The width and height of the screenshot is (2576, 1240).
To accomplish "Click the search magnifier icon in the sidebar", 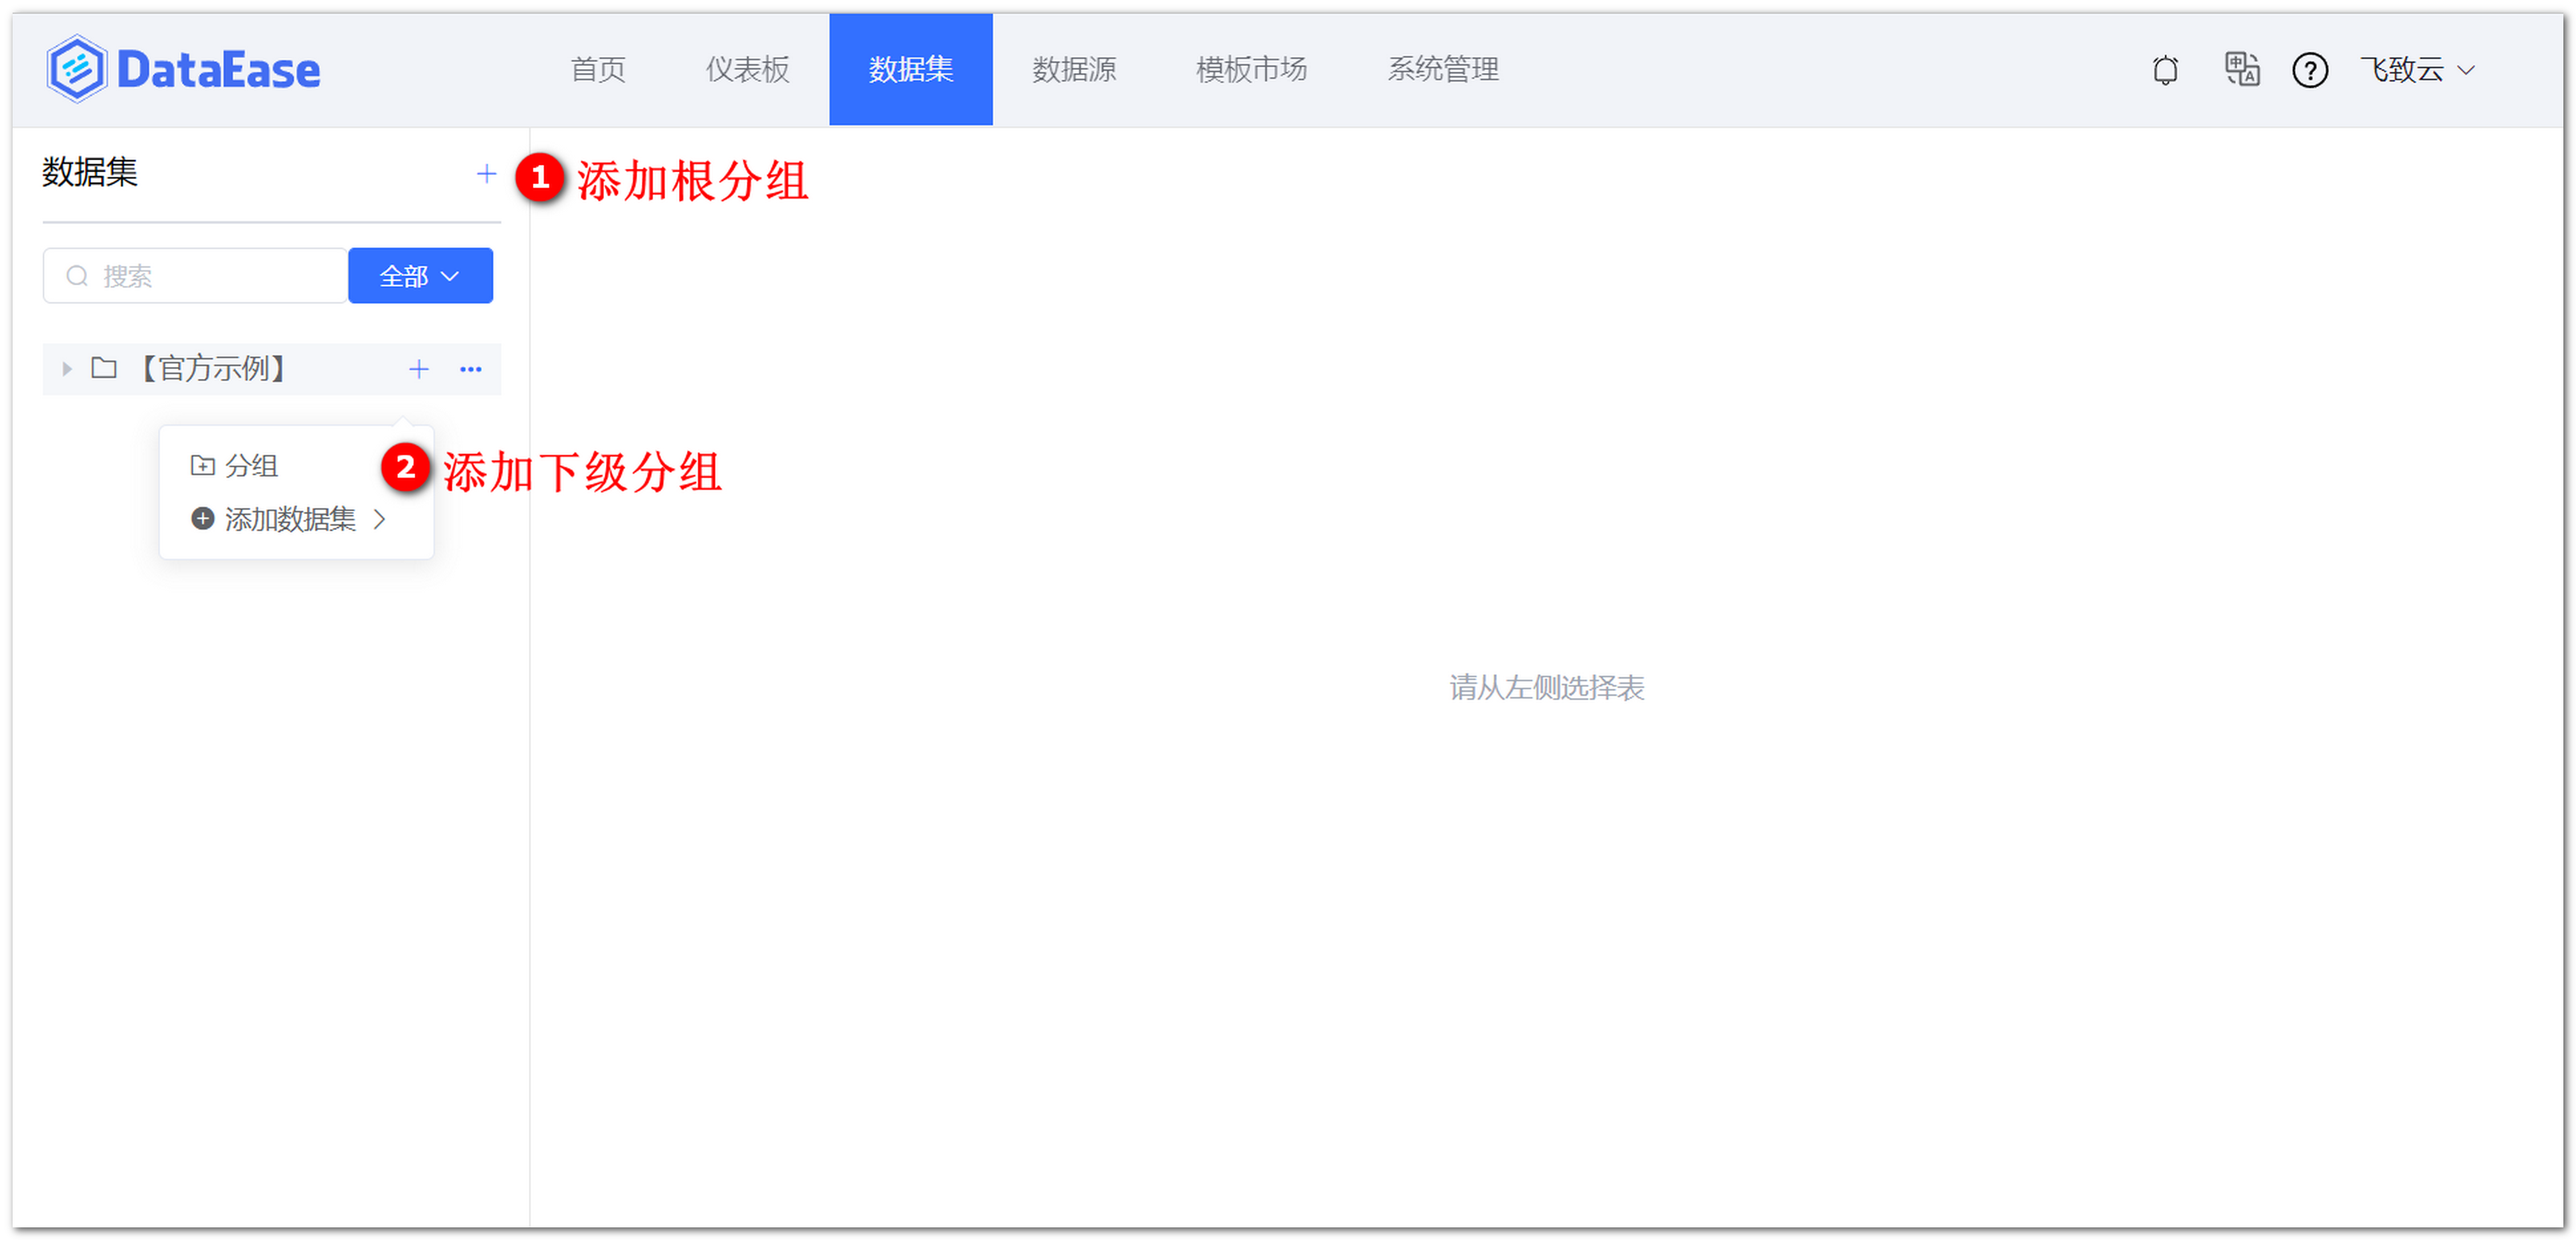I will coord(78,275).
